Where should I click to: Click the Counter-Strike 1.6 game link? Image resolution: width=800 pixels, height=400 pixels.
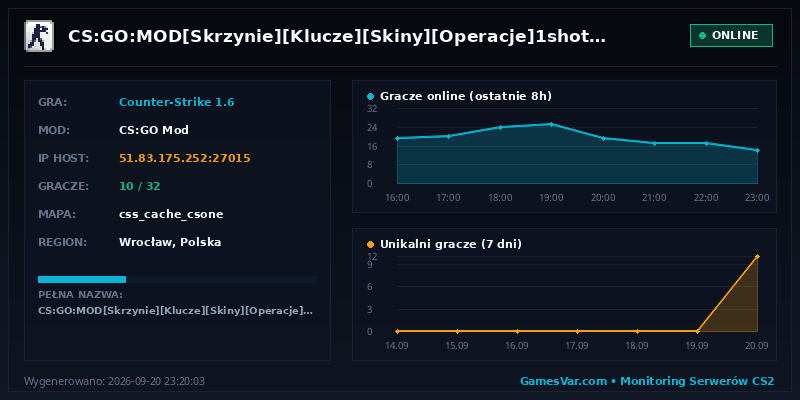(177, 103)
